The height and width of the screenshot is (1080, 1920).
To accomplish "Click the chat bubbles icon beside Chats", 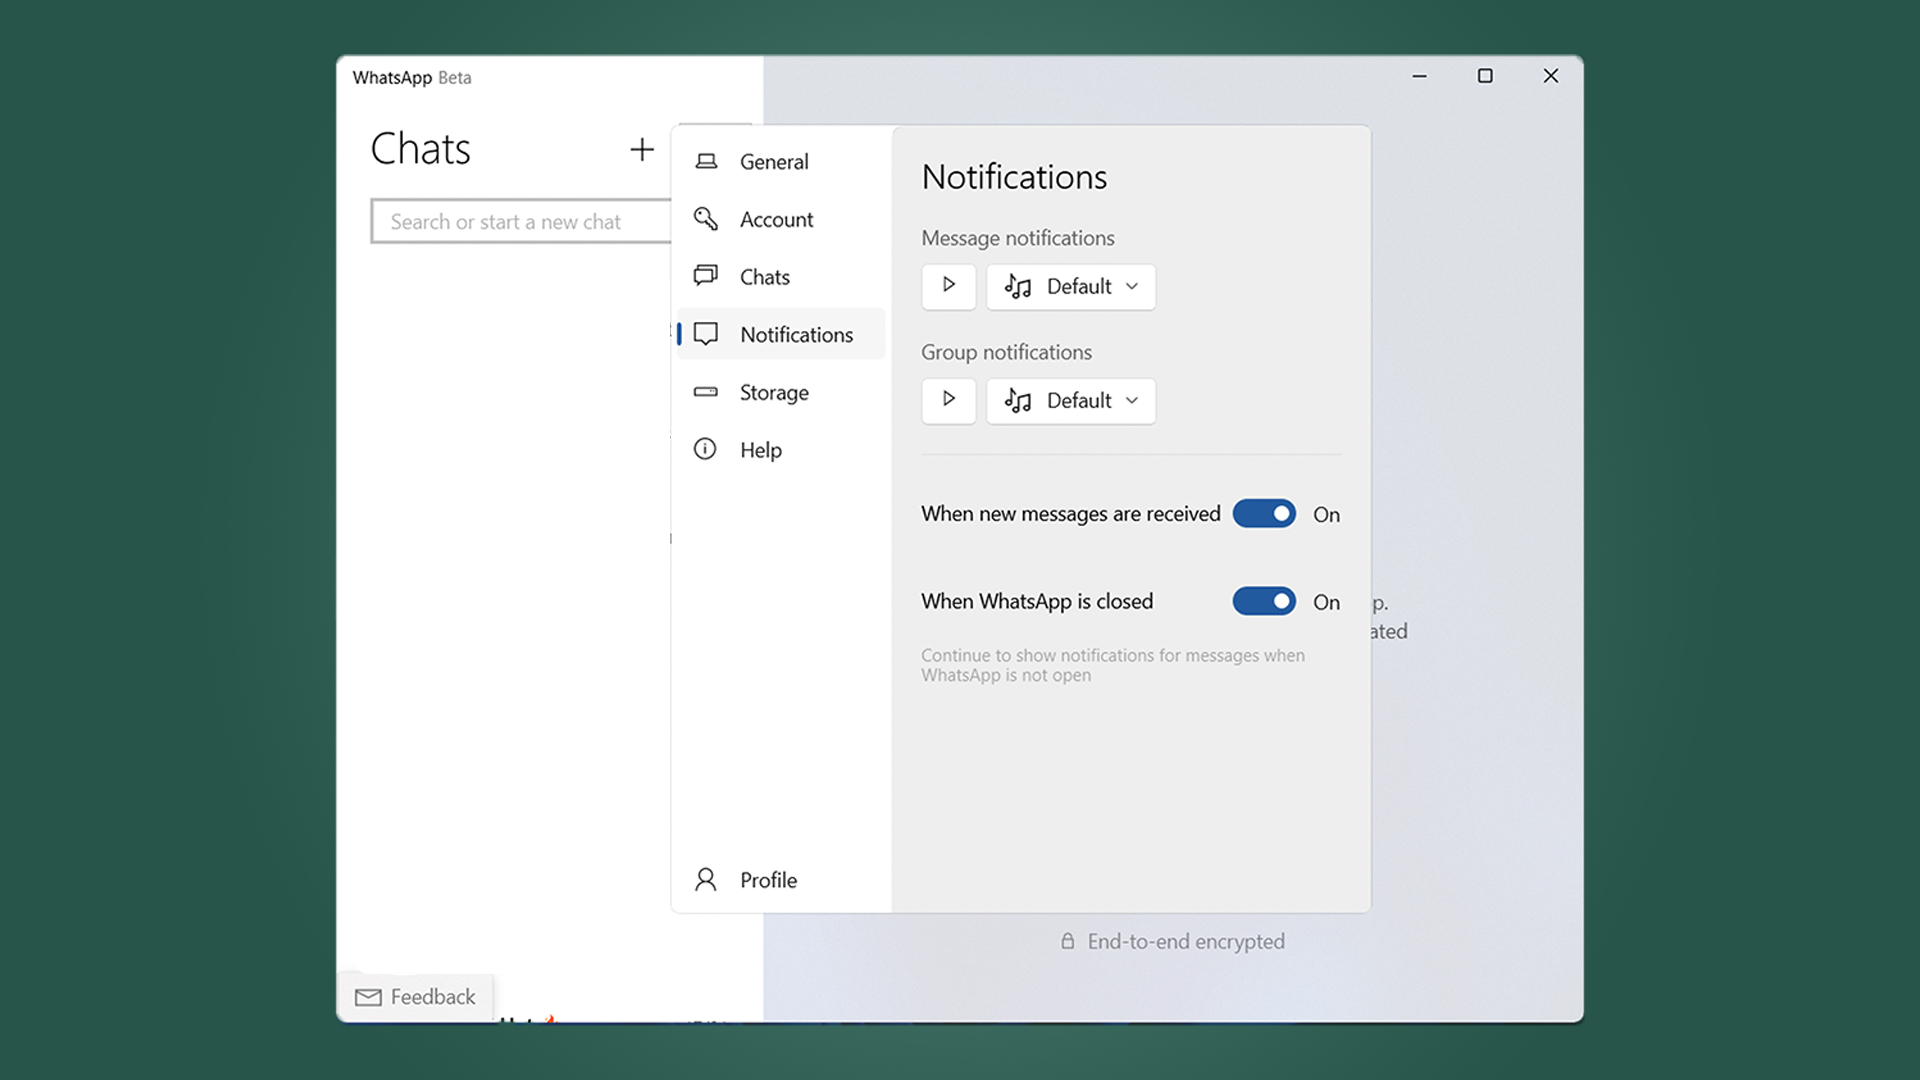I will pyautogui.click(x=706, y=276).
